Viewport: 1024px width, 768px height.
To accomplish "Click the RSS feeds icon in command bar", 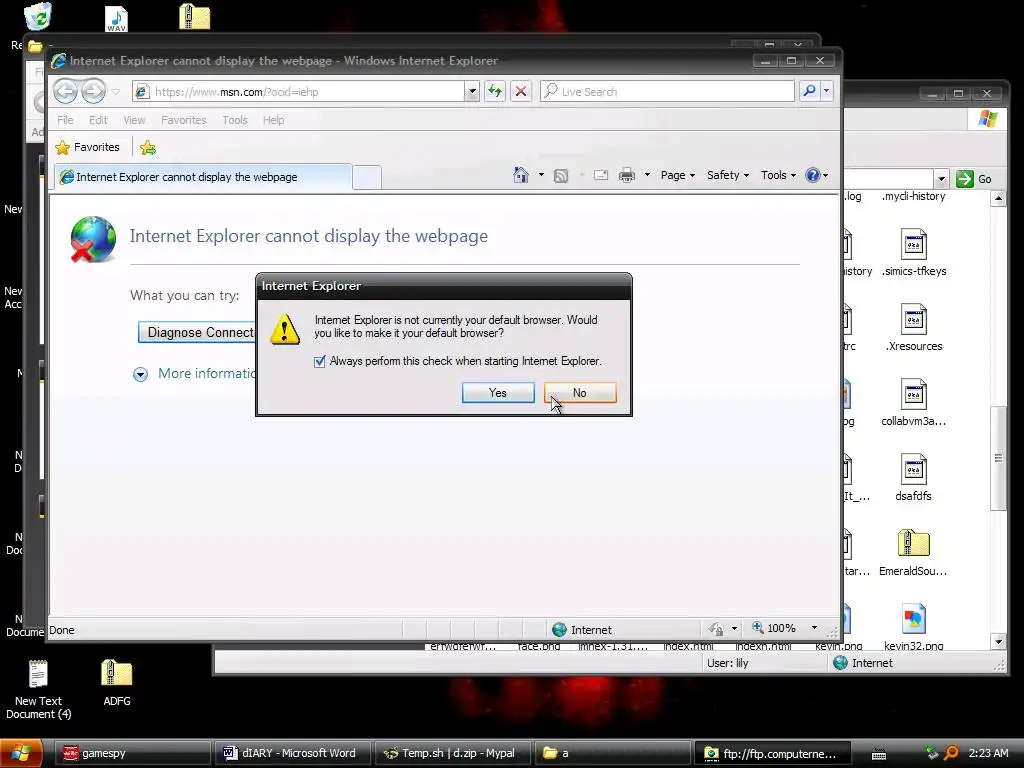I will (561, 176).
